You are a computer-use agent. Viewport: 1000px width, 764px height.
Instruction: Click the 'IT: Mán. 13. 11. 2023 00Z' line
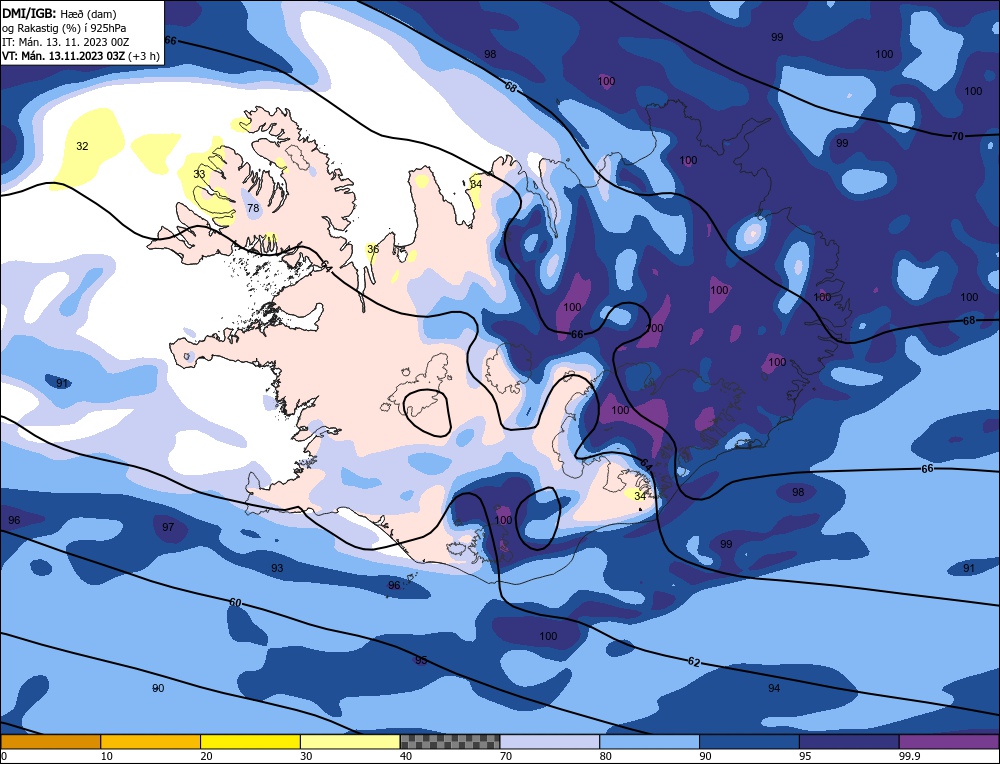[x=66, y=41]
